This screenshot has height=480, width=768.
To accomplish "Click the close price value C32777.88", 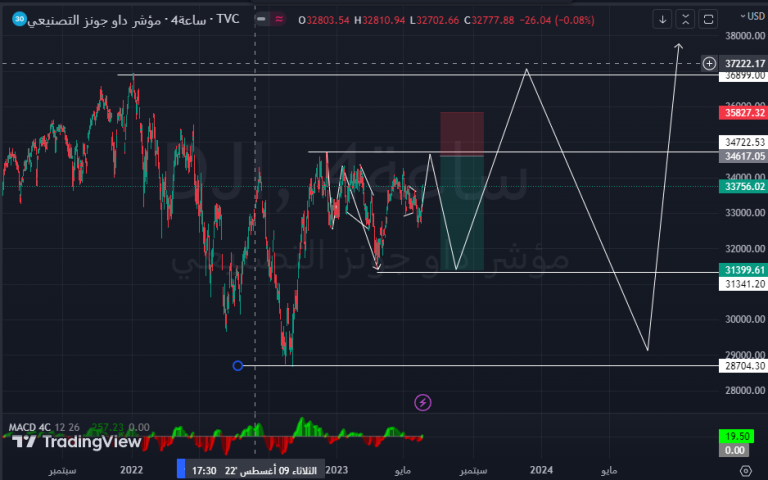I will tap(489, 20).
